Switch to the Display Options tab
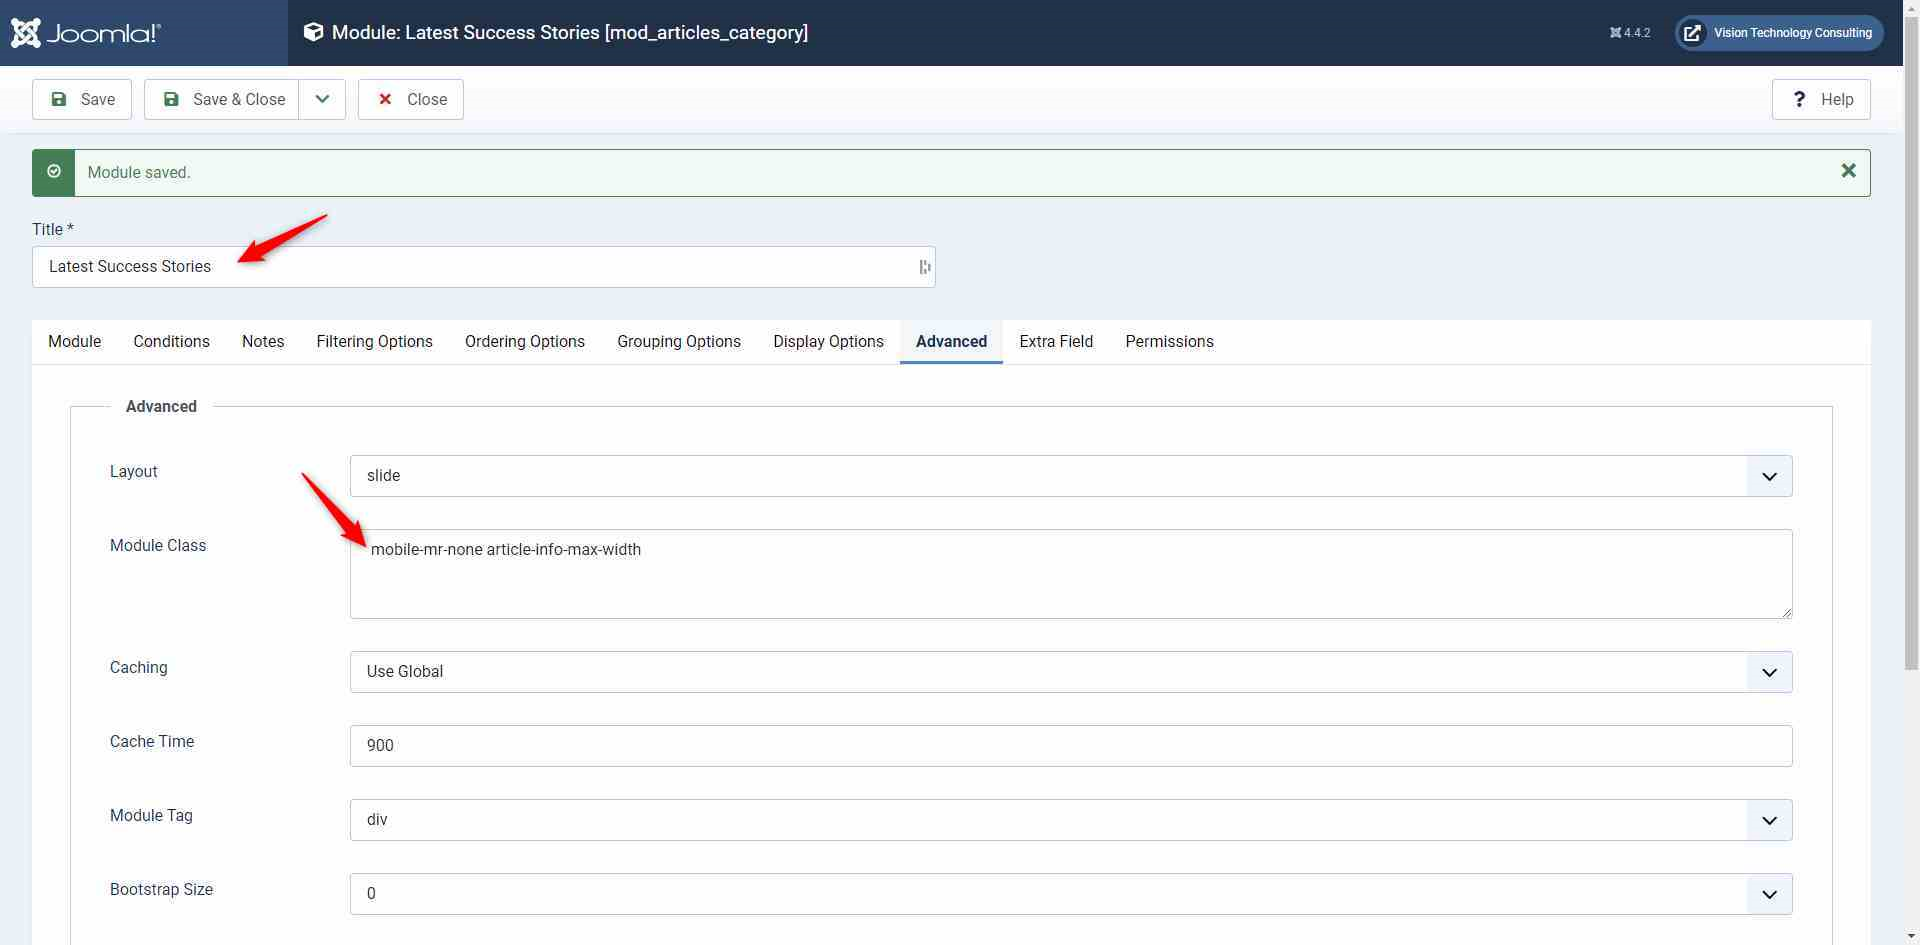1920x945 pixels. (828, 342)
